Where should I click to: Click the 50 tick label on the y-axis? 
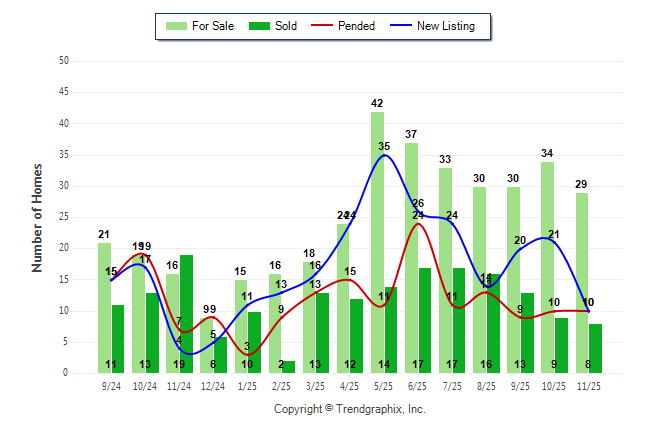click(x=64, y=61)
